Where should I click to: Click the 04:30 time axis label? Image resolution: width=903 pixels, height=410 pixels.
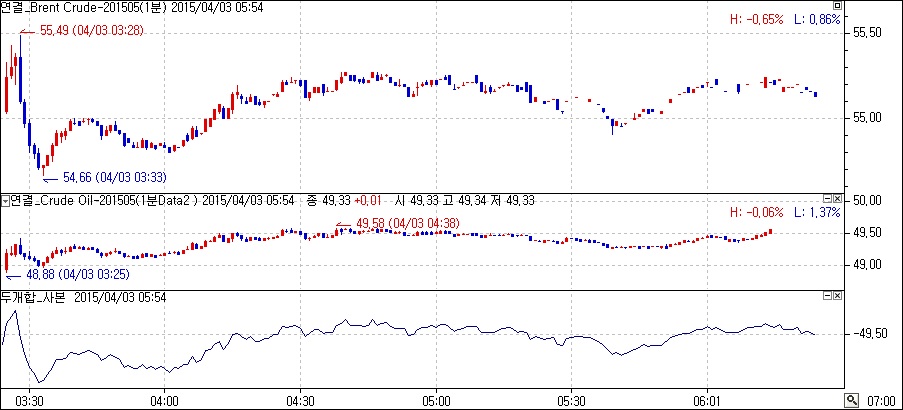(300, 400)
